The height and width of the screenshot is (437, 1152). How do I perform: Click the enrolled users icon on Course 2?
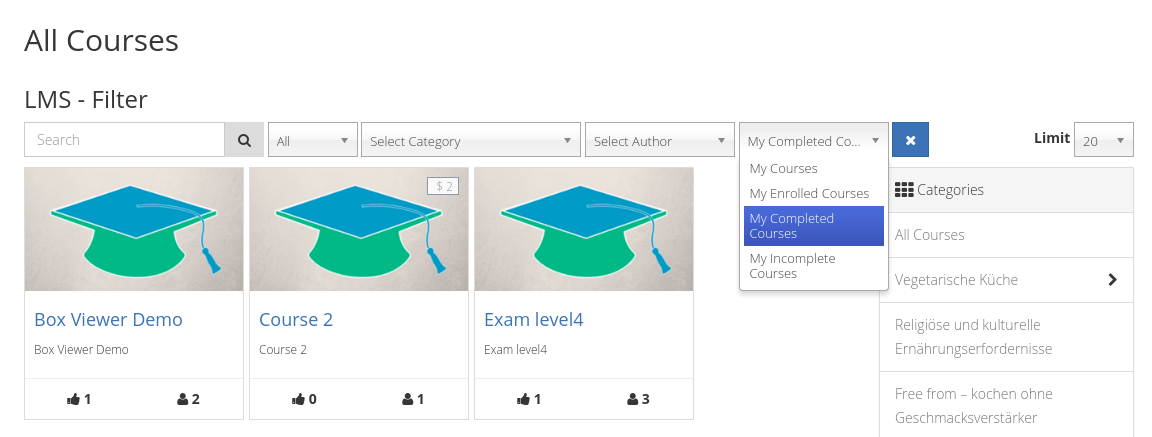[x=407, y=399]
